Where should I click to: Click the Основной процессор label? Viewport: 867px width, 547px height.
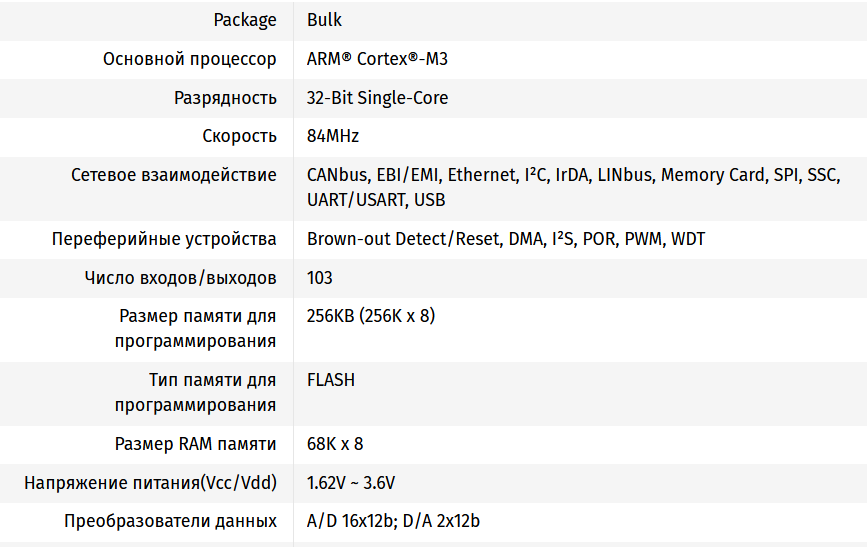tap(190, 59)
